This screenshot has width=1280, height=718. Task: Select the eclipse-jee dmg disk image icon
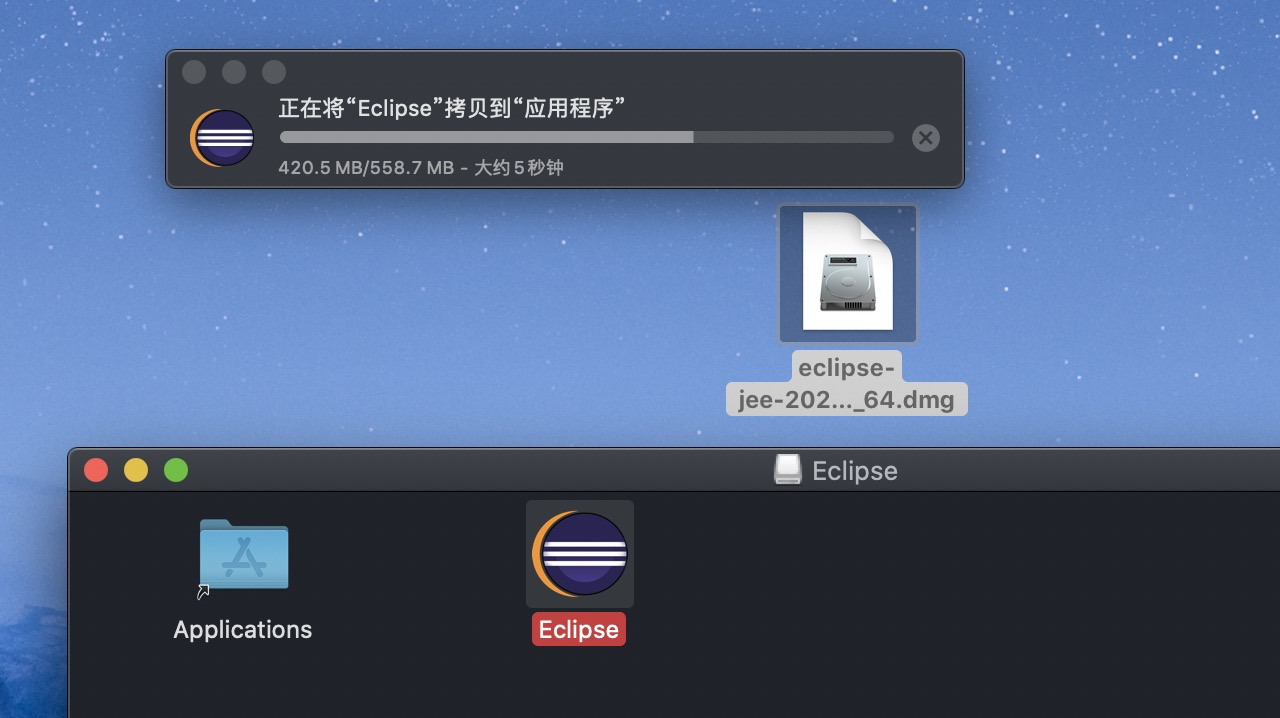(x=848, y=273)
